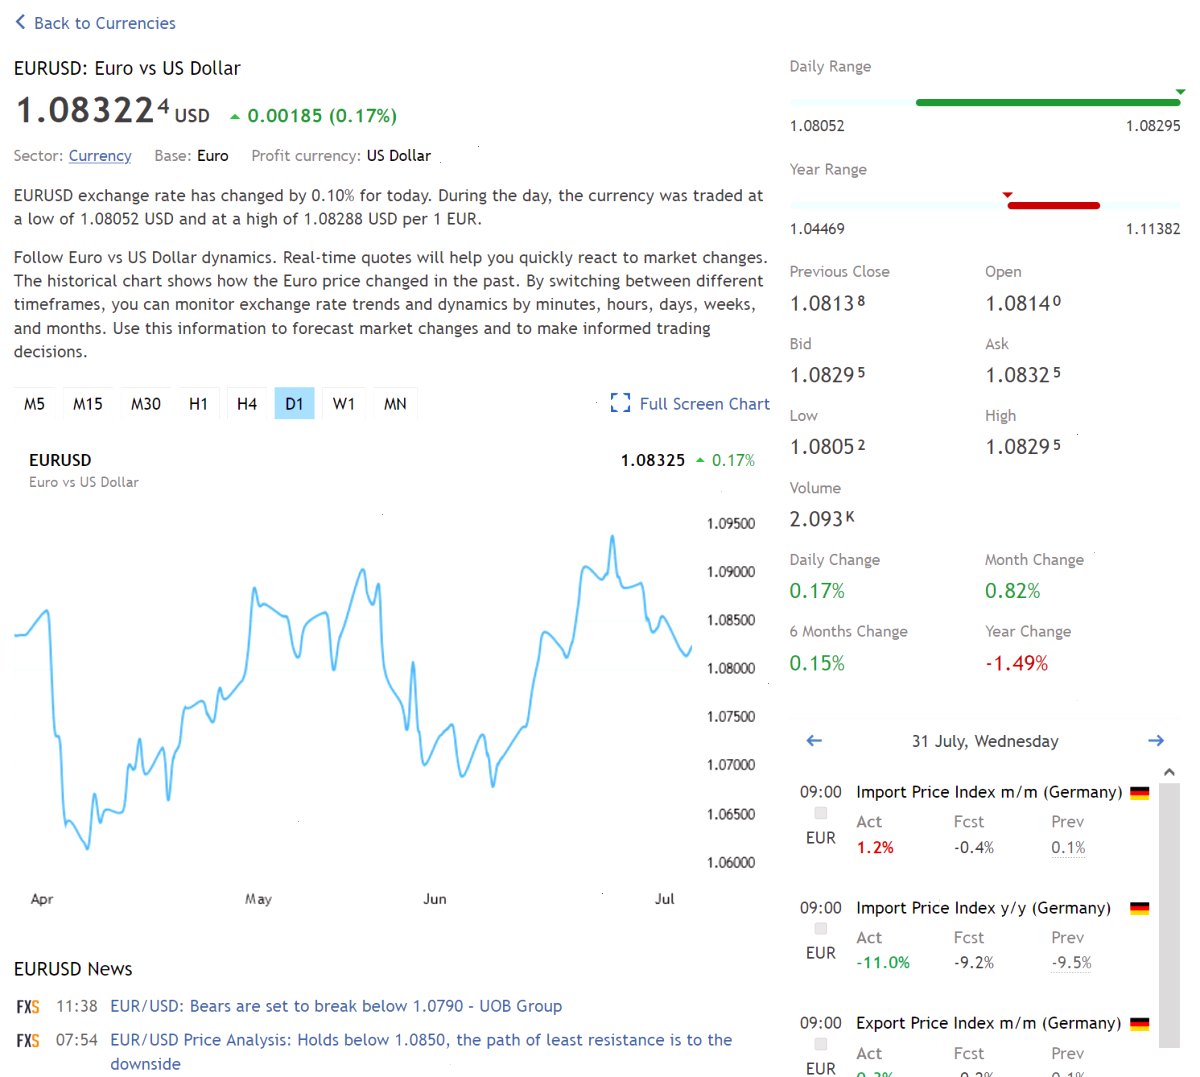Go to next calendar day arrow
The height and width of the screenshot is (1077, 1200).
tap(1156, 741)
